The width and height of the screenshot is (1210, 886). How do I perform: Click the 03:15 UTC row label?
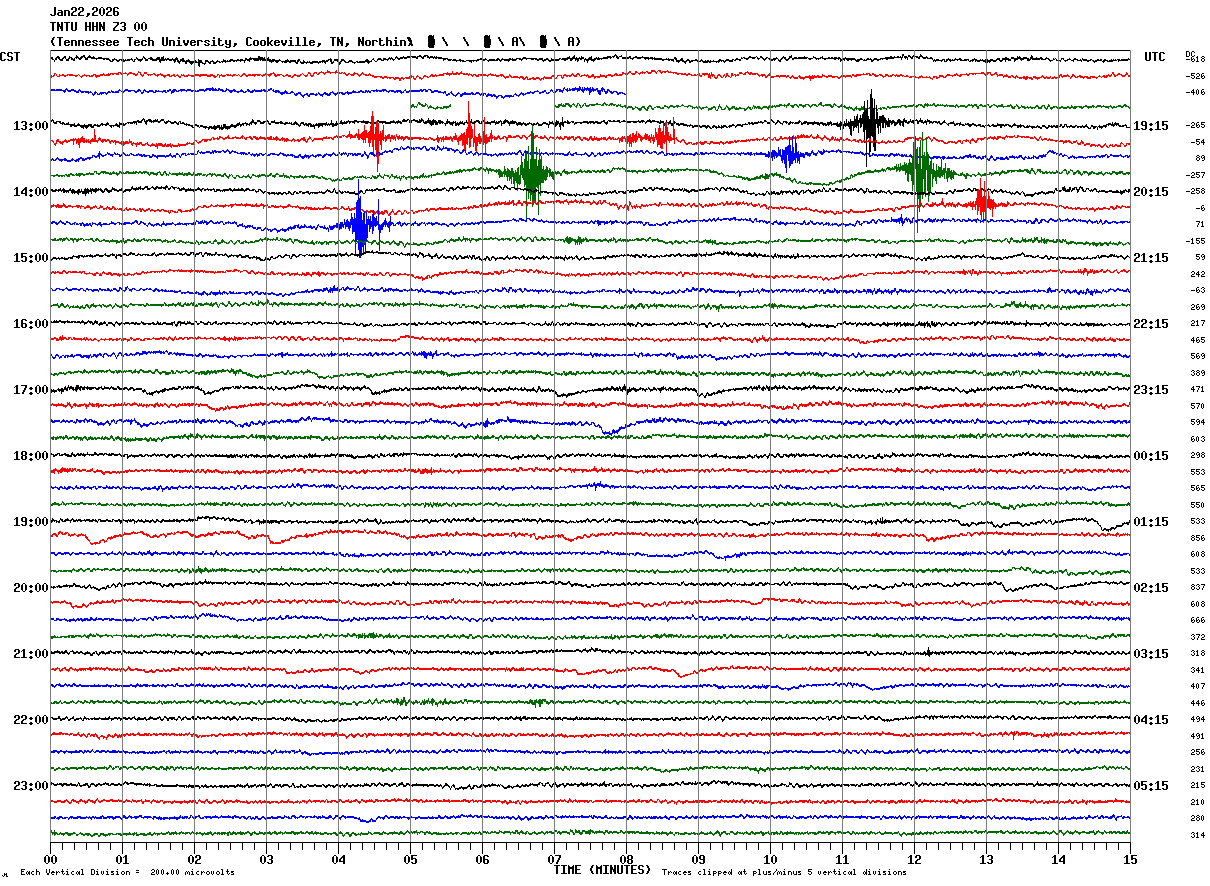coord(1151,654)
